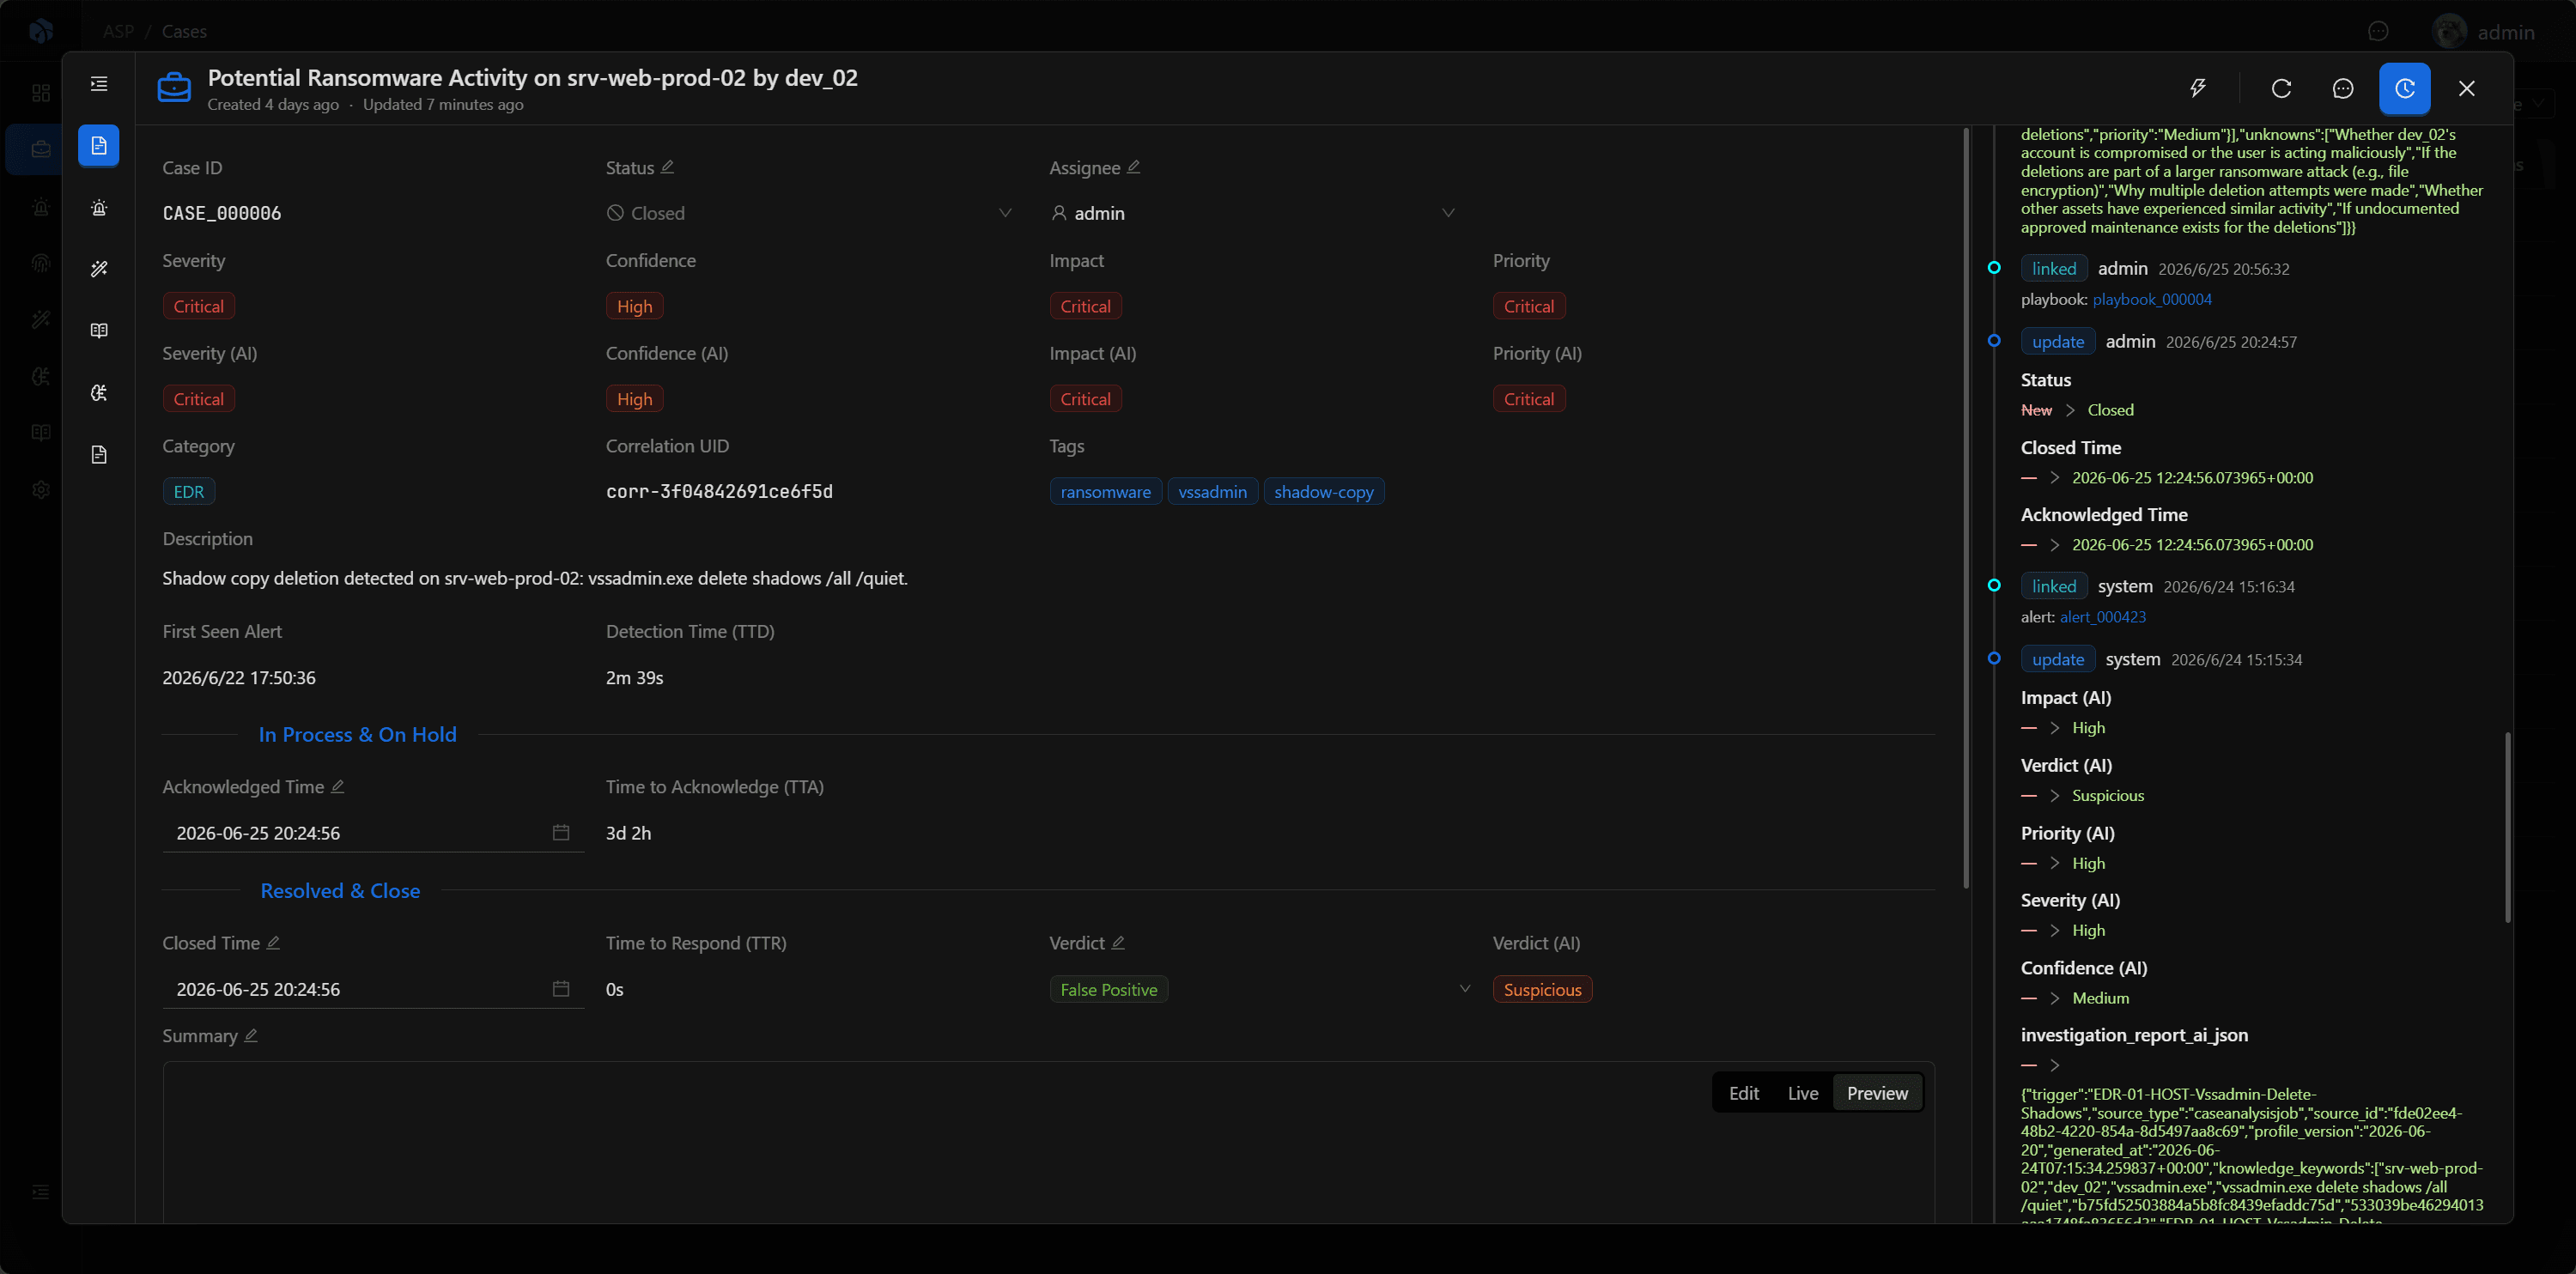Image resolution: width=2576 pixels, height=1274 pixels.
Task: Open the report file icon in case sidebar
Action: [x=99, y=455]
